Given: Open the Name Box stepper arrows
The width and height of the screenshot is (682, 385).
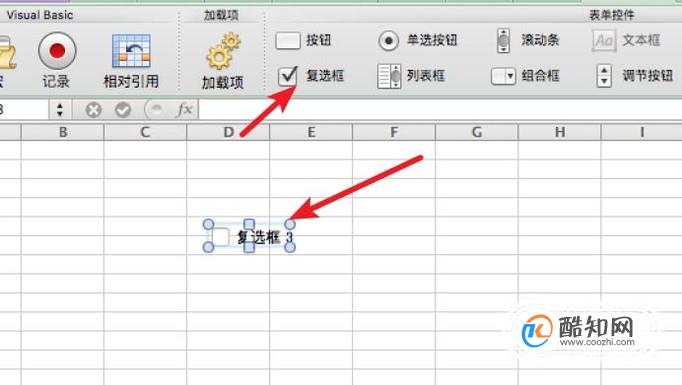Looking at the screenshot, I should click(x=60, y=109).
